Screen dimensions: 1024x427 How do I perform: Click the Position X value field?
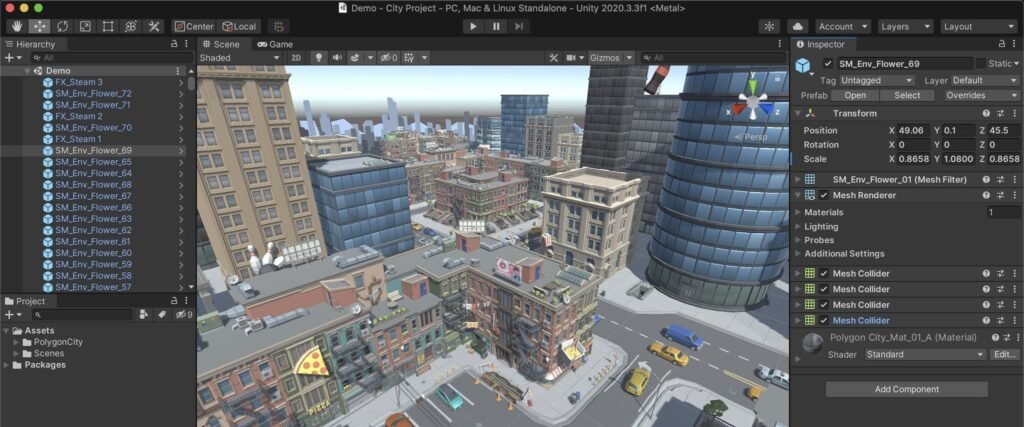coord(912,130)
